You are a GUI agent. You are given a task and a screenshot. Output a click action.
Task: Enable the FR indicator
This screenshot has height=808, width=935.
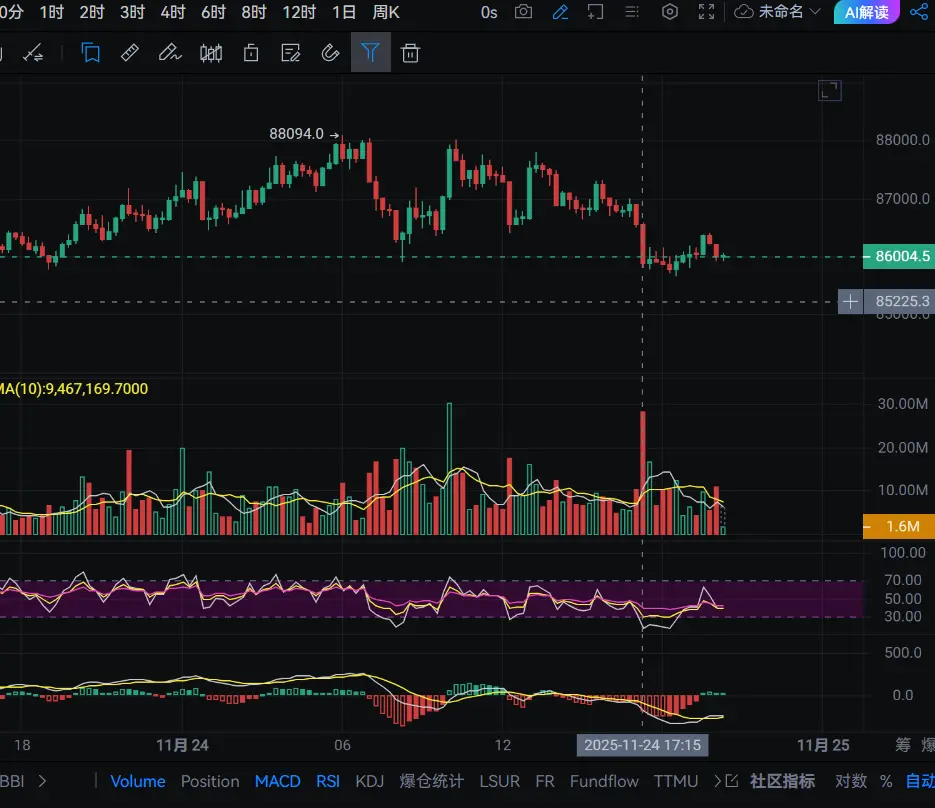click(x=545, y=781)
